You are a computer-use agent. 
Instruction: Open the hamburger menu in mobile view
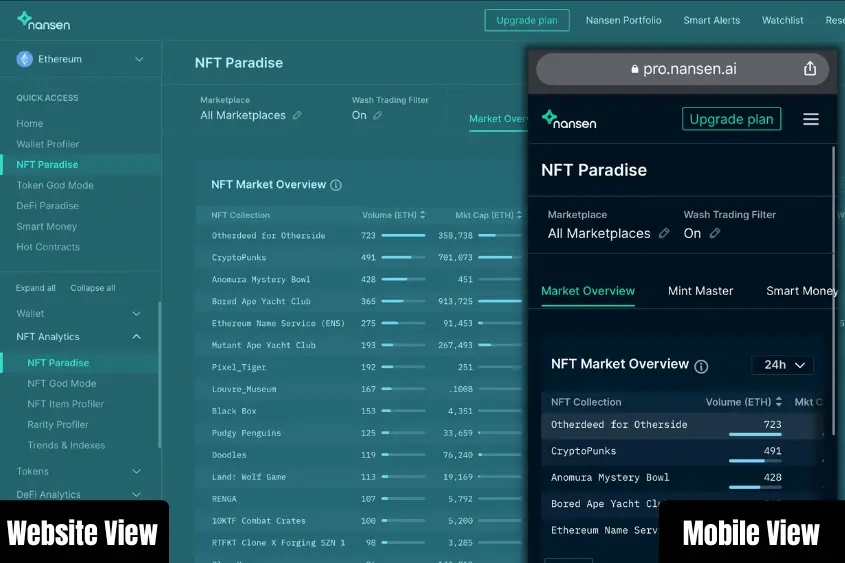811,119
